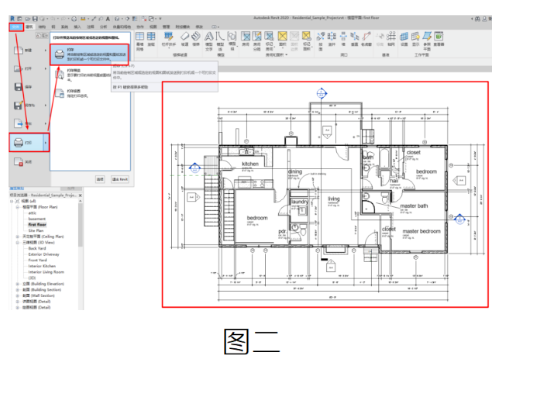Open the Architecture ribbon tab
This screenshot has width=547, height=395.
(29, 27)
